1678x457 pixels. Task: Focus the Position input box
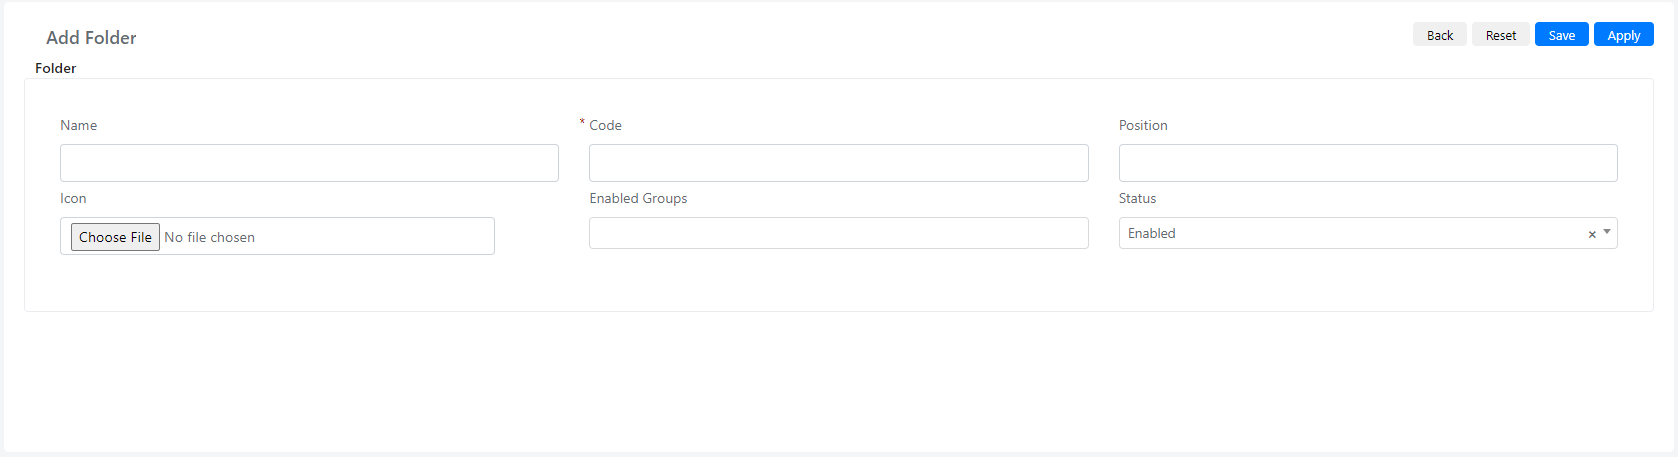(1368, 163)
